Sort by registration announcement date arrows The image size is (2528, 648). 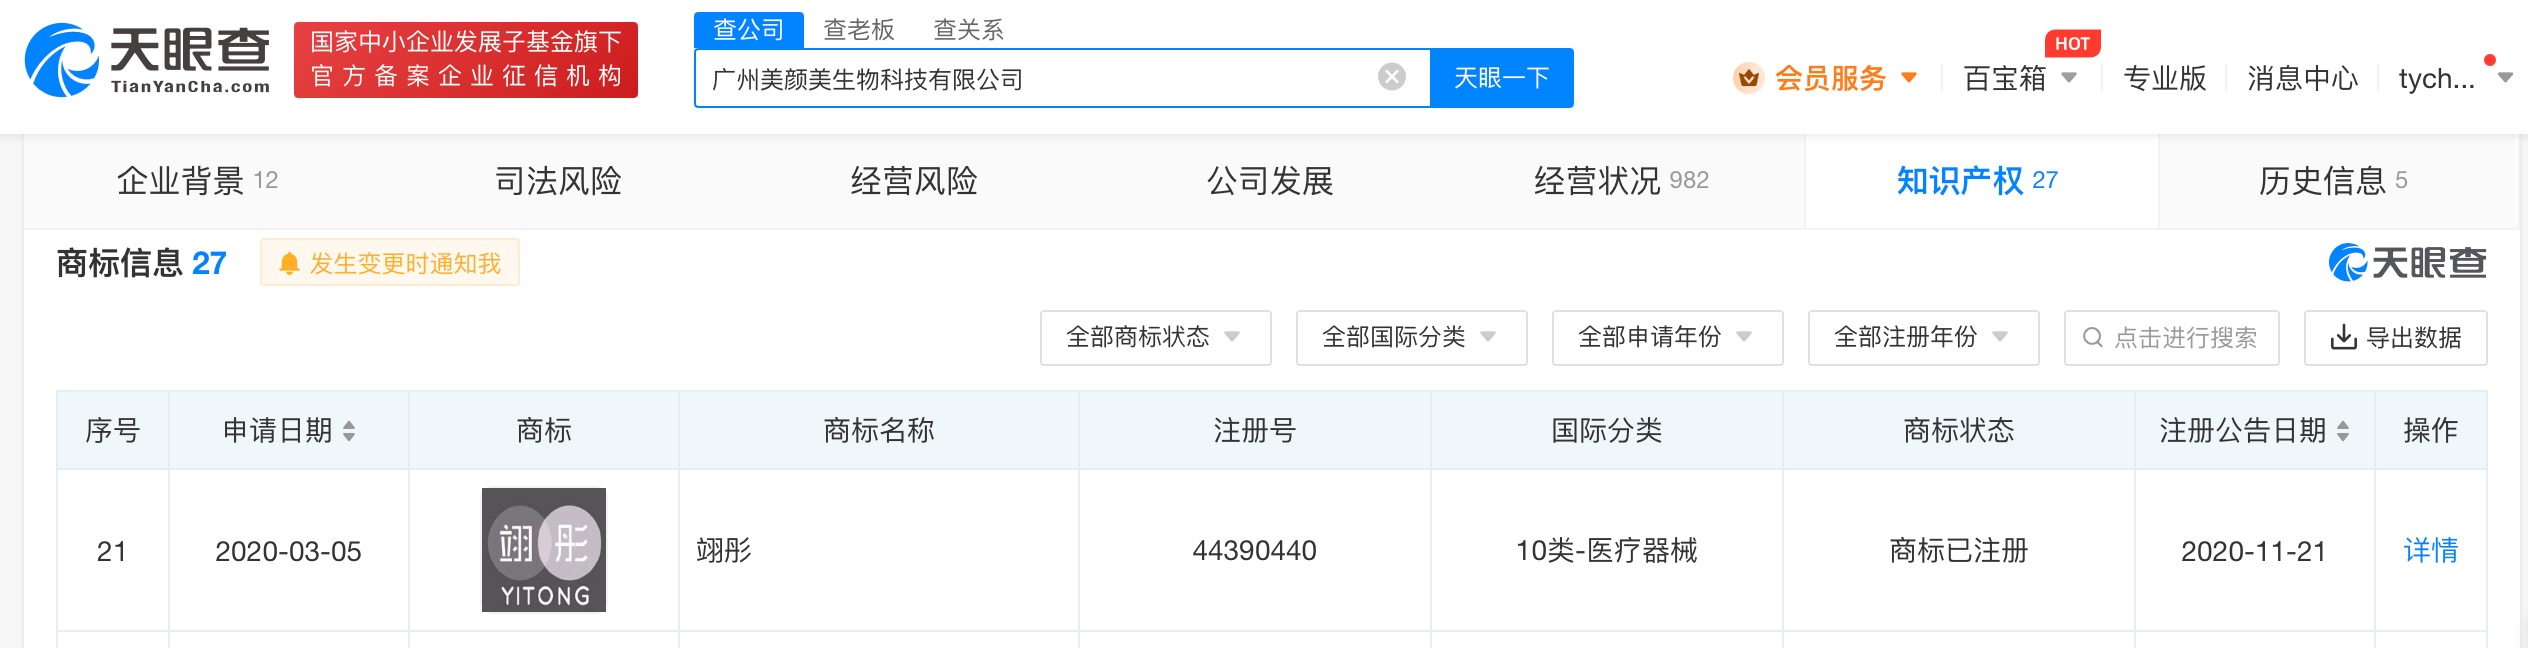[2343, 431]
